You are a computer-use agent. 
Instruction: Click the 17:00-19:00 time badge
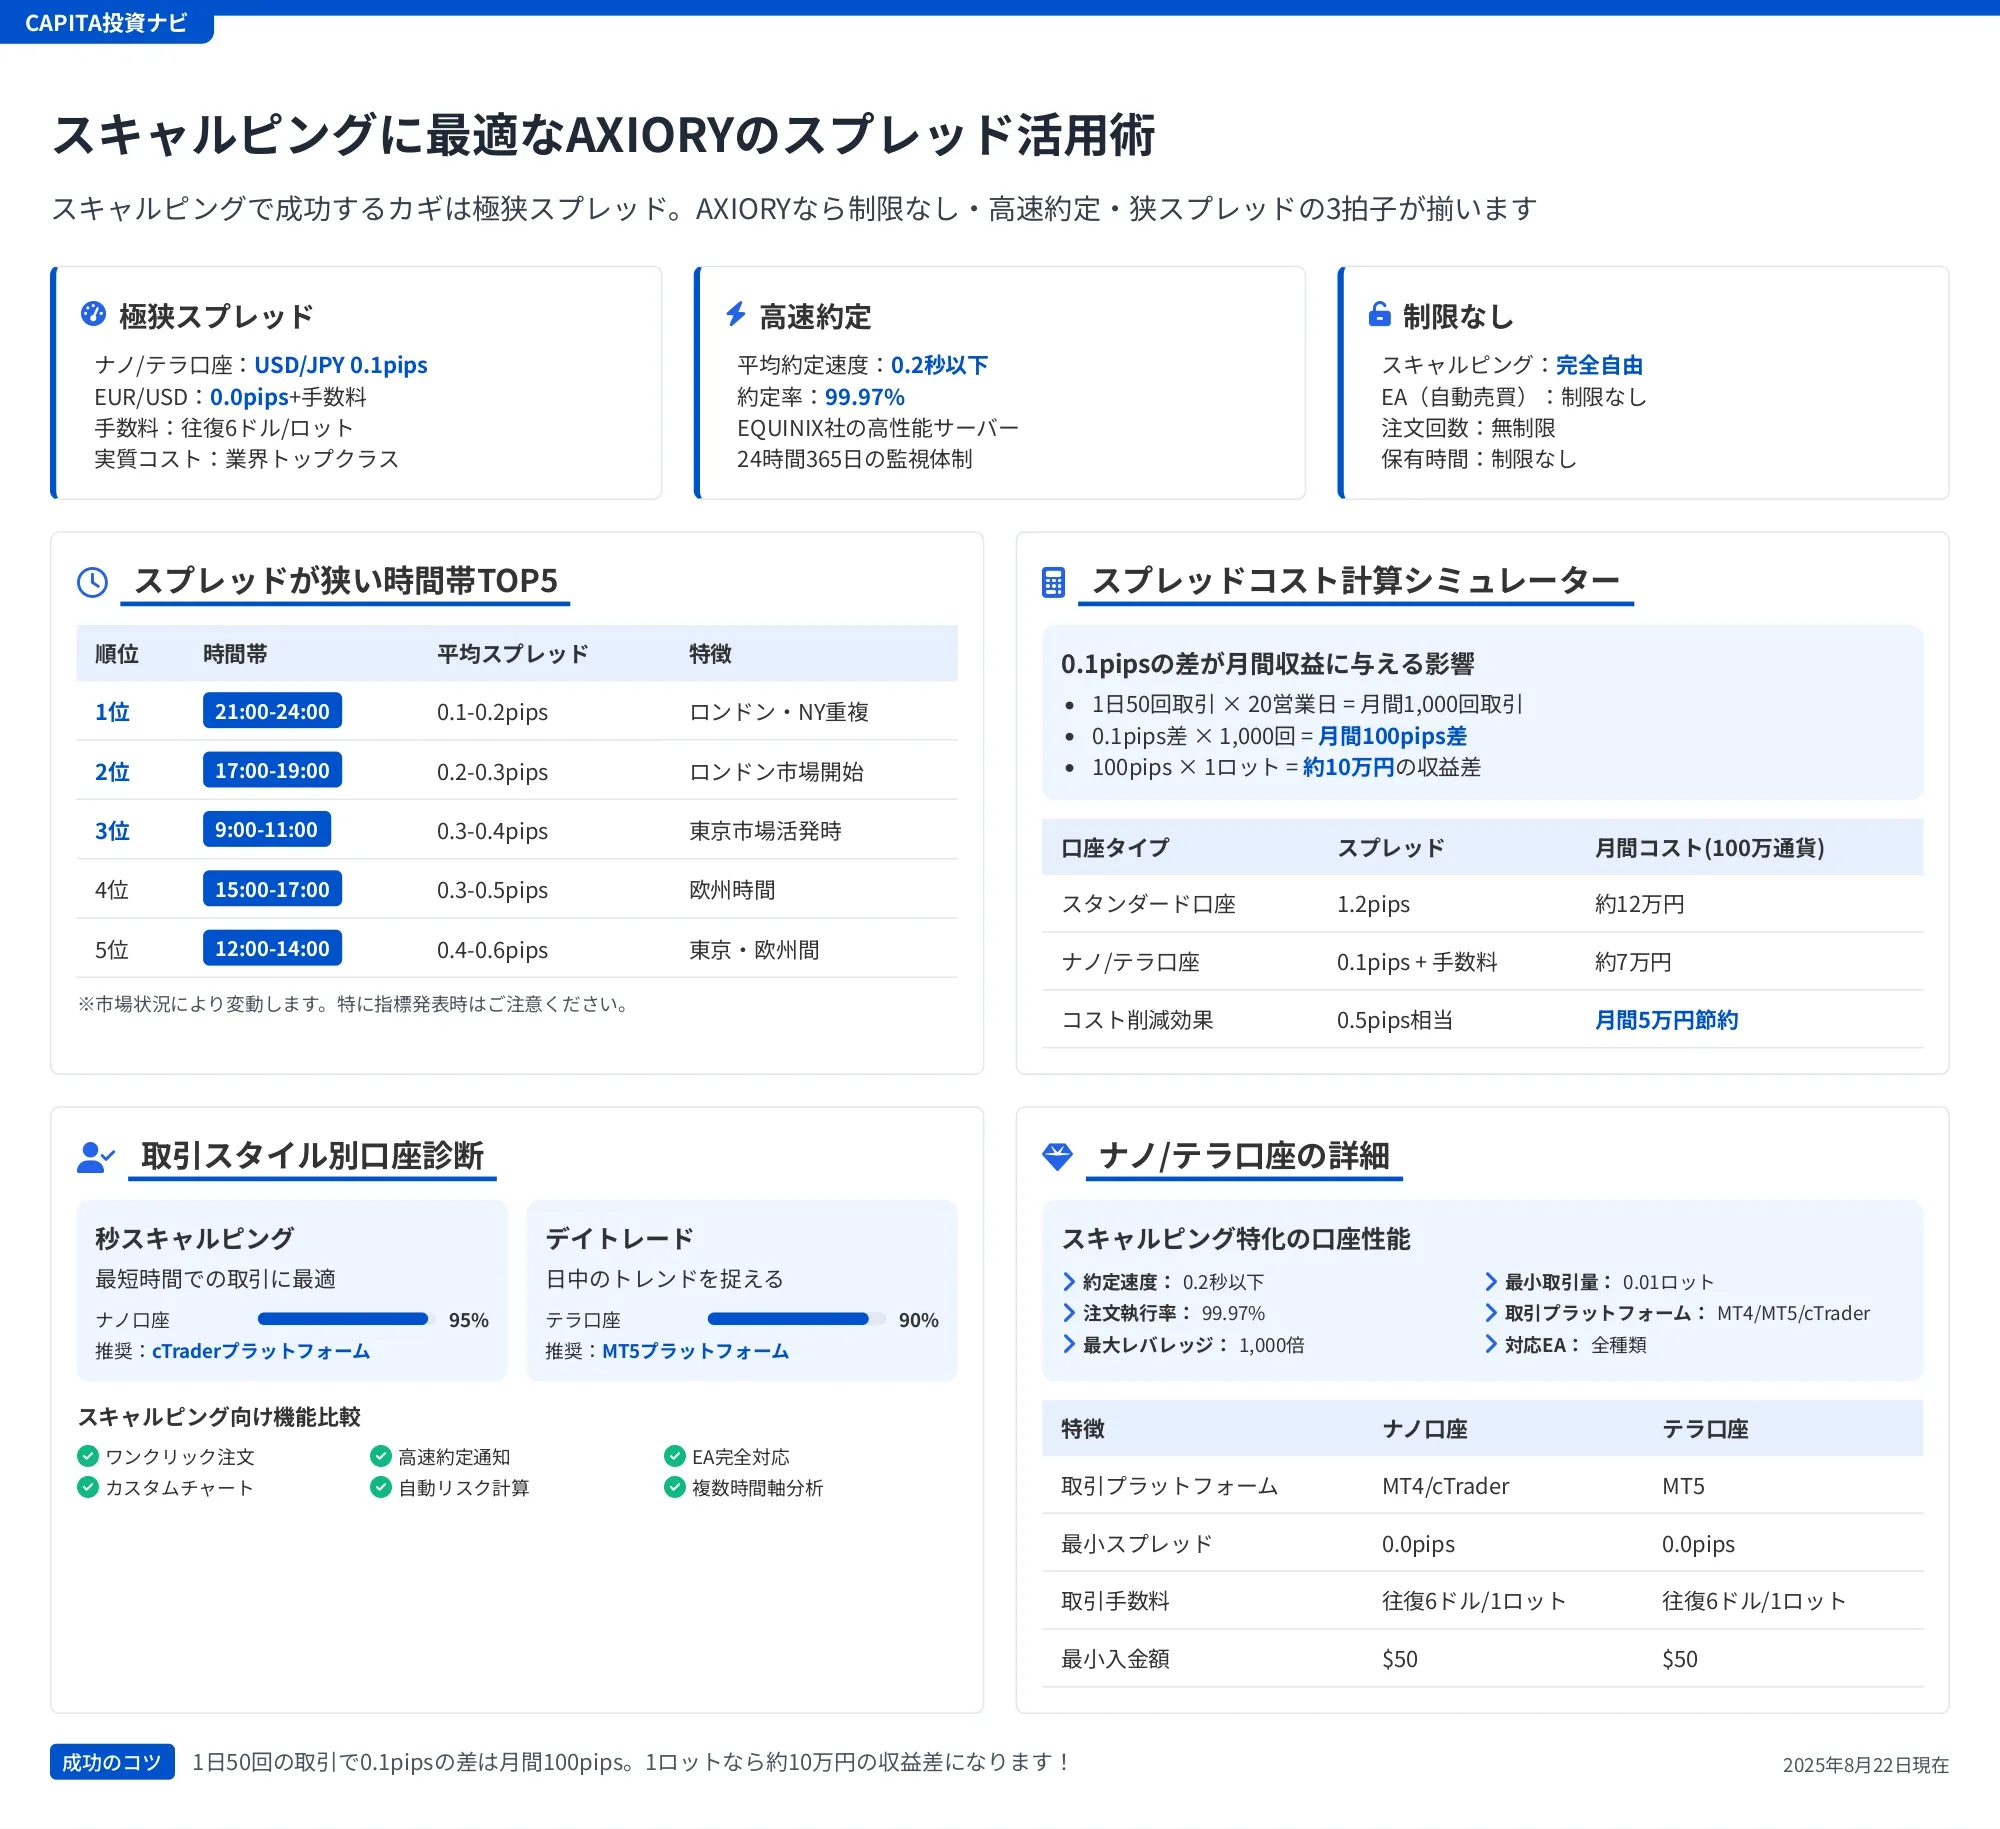point(272,770)
